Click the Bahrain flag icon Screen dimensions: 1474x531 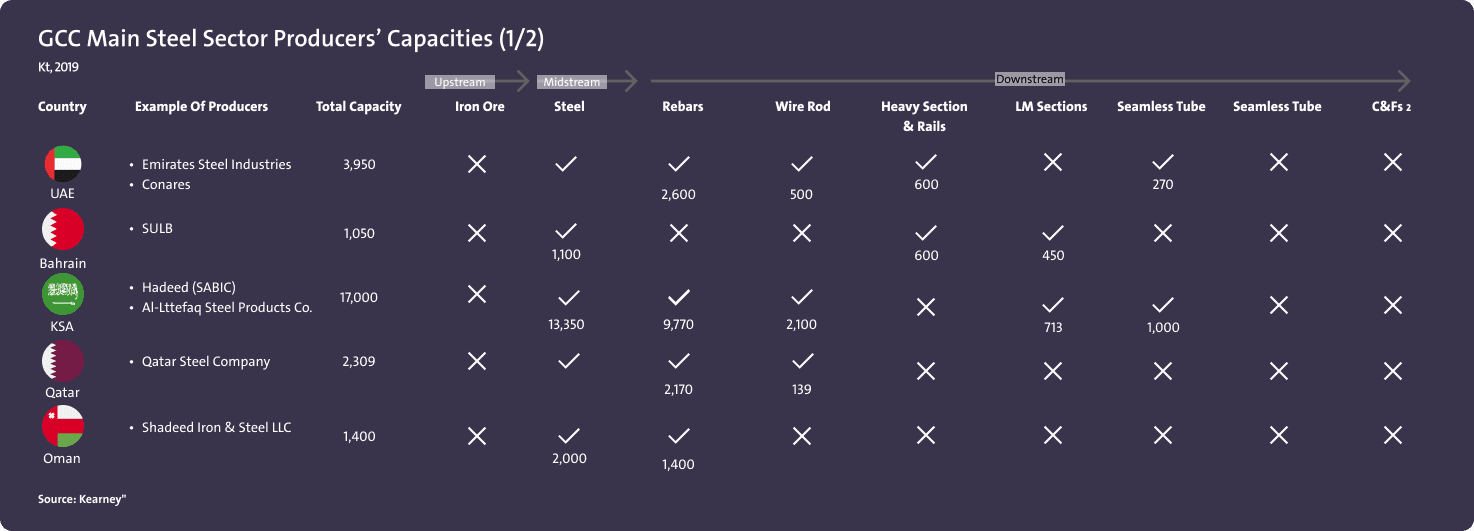coord(62,230)
